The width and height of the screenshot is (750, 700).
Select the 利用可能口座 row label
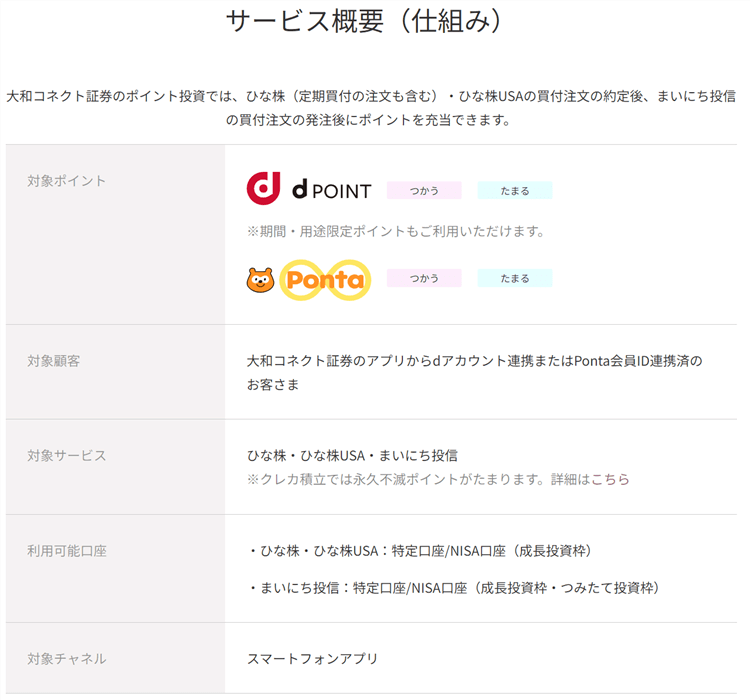tap(67, 551)
